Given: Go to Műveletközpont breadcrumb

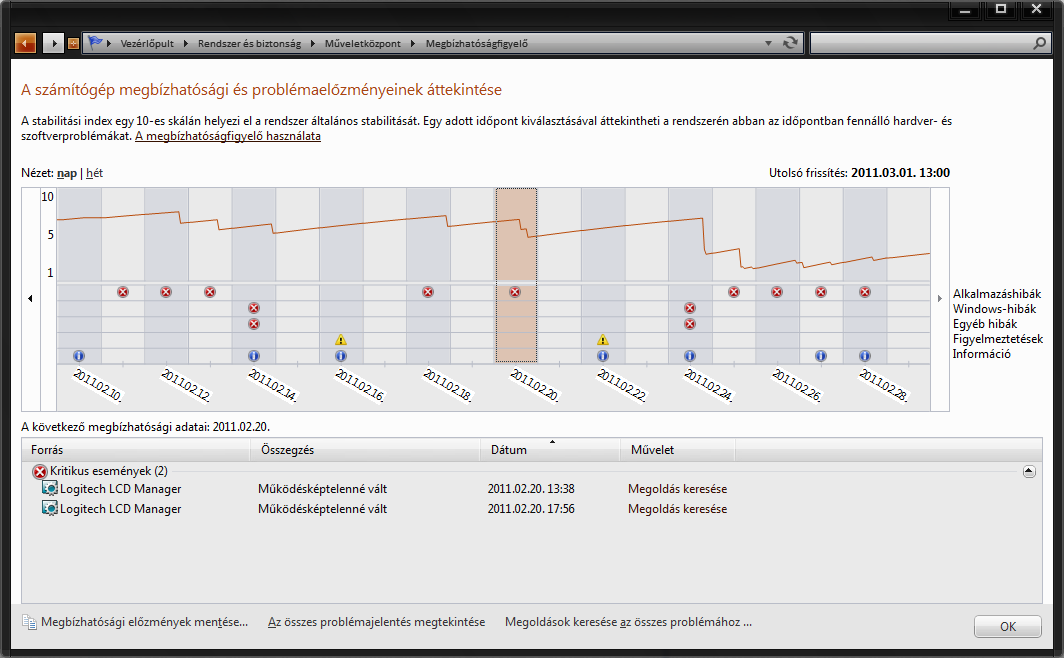Looking at the screenshot, I should (x=362, y=43).
